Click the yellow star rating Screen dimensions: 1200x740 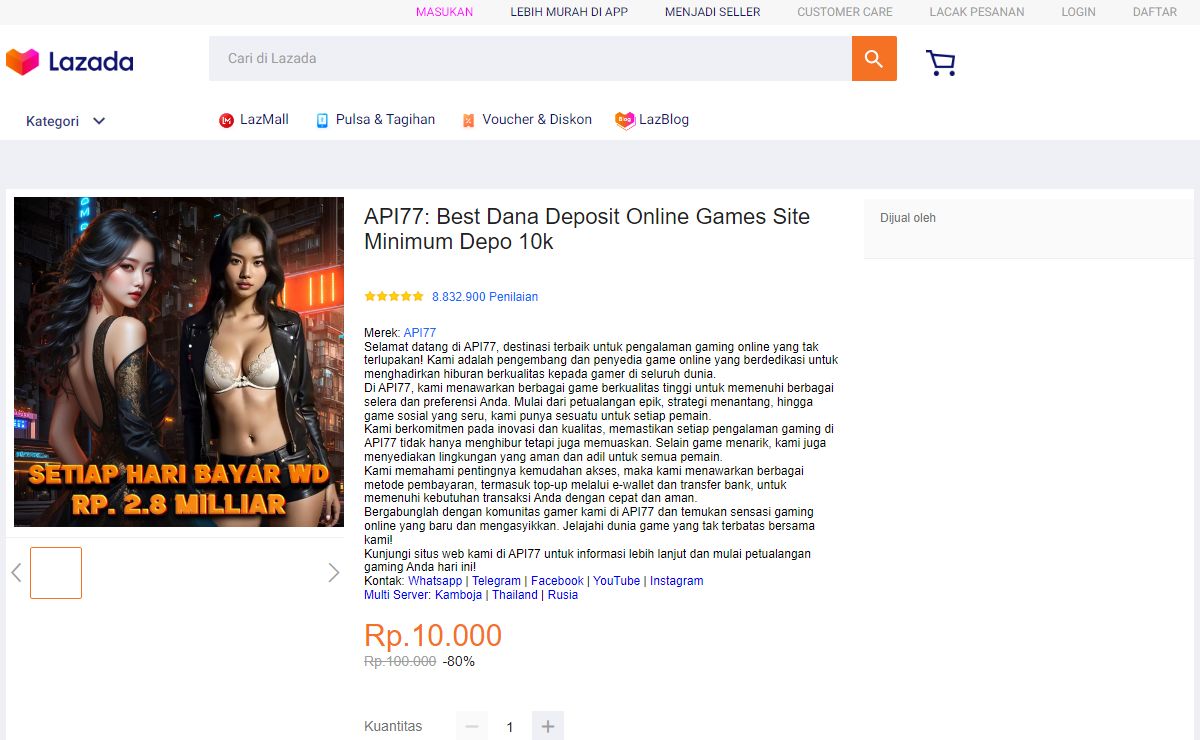394,296
